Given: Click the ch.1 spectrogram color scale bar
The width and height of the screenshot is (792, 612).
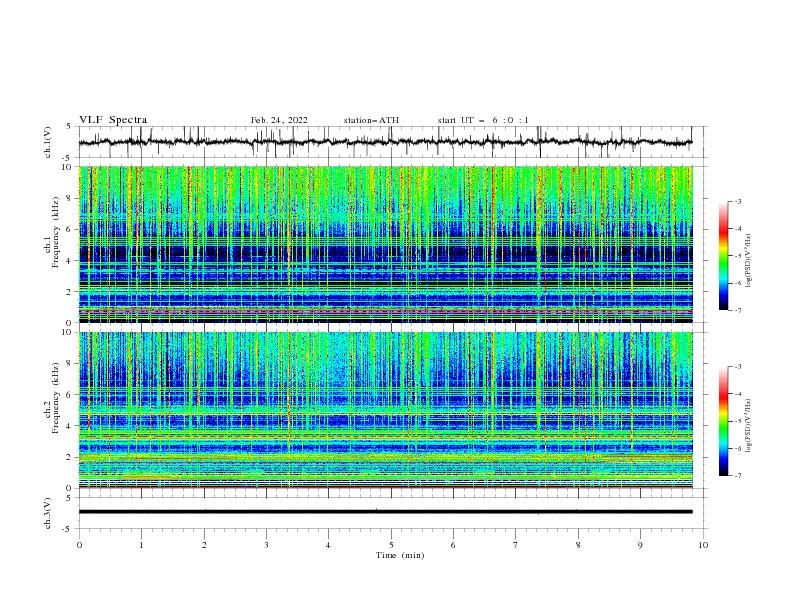Looking at the screenshot, I should point(724,255).
